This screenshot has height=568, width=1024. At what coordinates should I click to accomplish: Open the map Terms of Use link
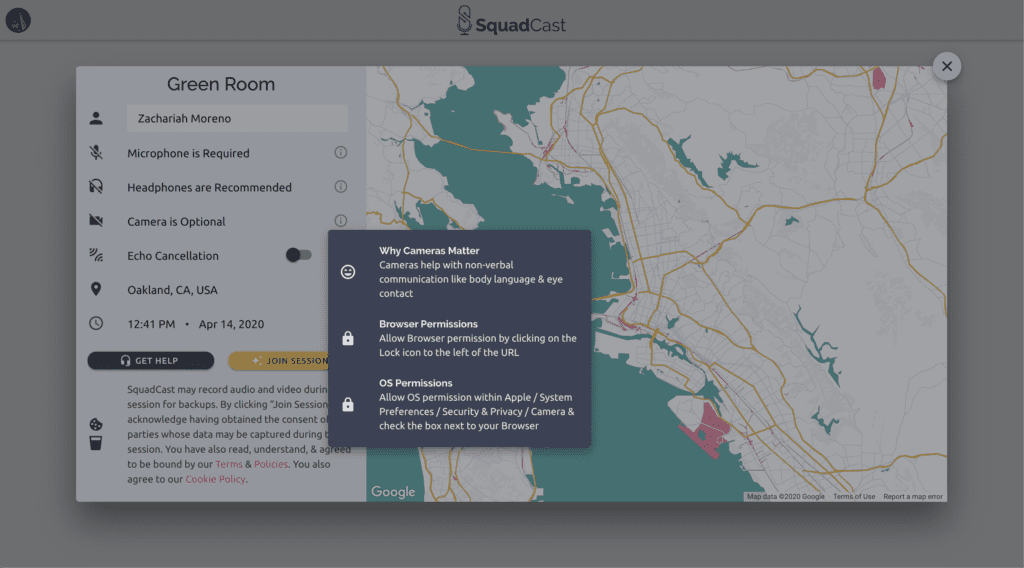click(854, 497)
